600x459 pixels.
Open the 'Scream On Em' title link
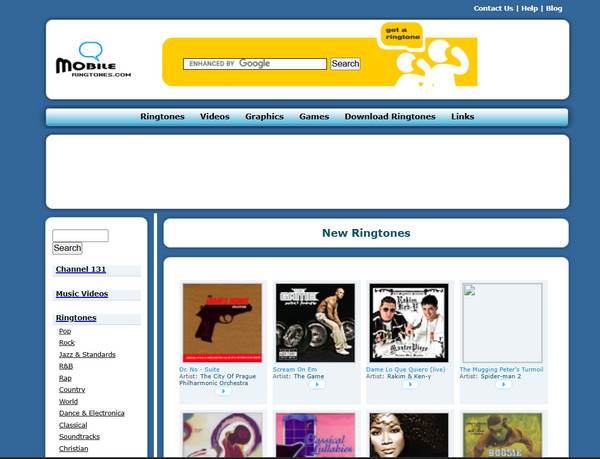tap(295, 369)
